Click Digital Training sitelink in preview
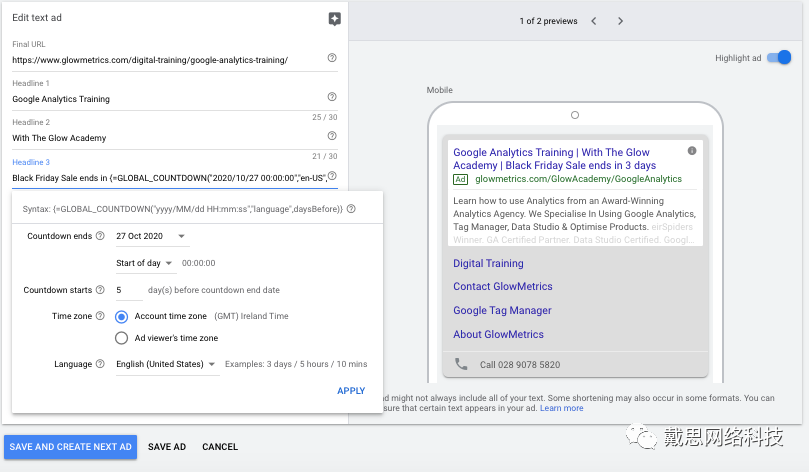809x472 pixels. 488,263
